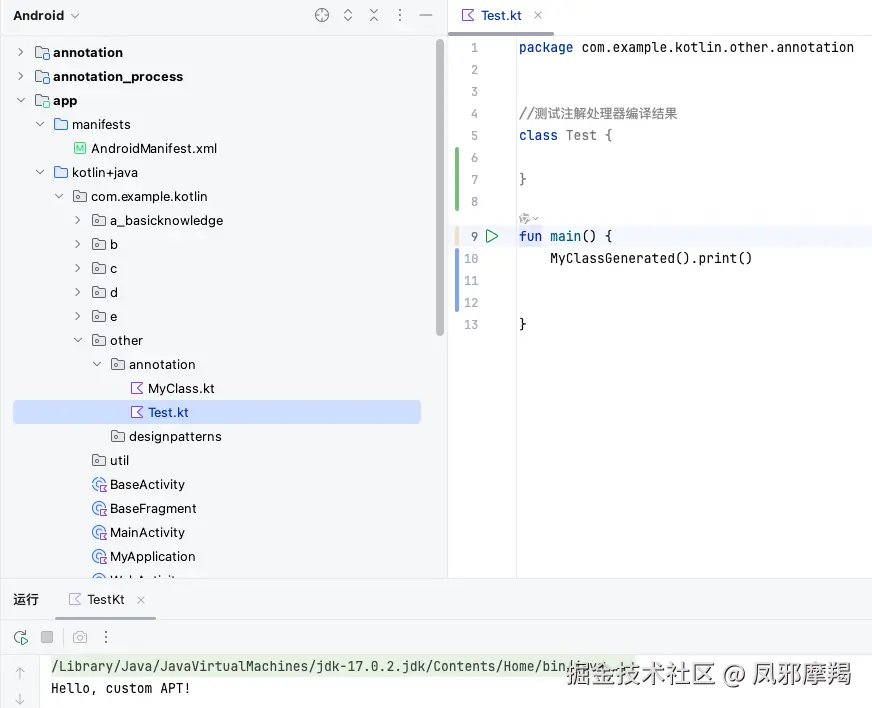This screenshot has height=708, width=872.
Task: Click the manifests folder icon
Action: [61, 124]
